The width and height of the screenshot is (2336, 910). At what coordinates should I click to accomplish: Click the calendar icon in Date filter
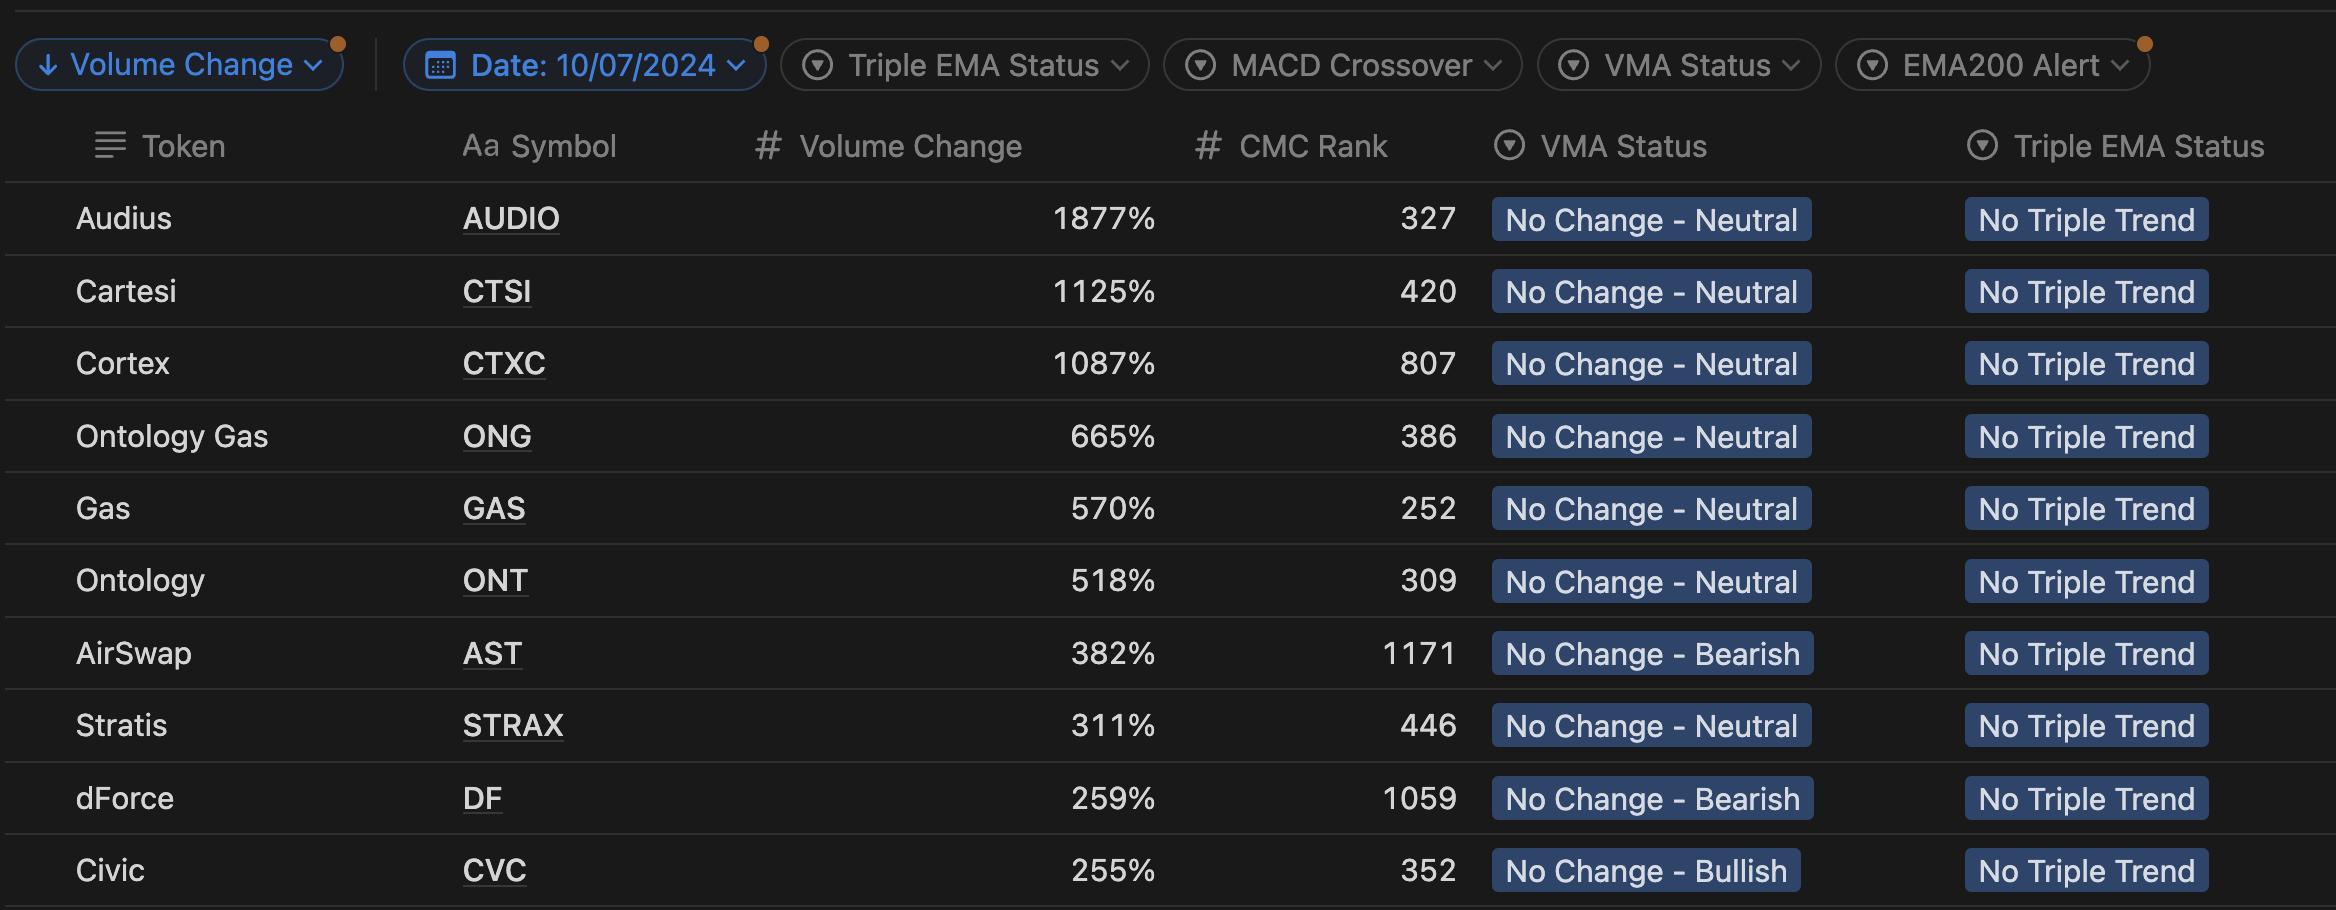pyautogui.click(x=440, y=66)
